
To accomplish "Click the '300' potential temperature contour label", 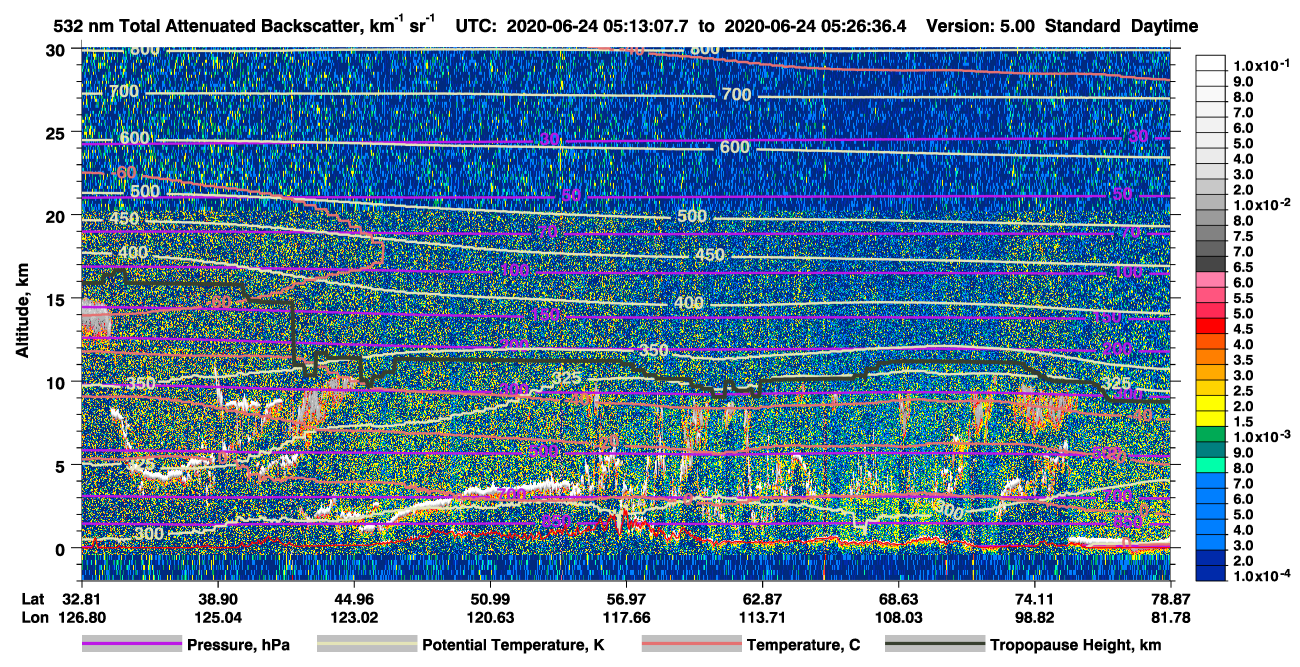I will coord(148,534).
